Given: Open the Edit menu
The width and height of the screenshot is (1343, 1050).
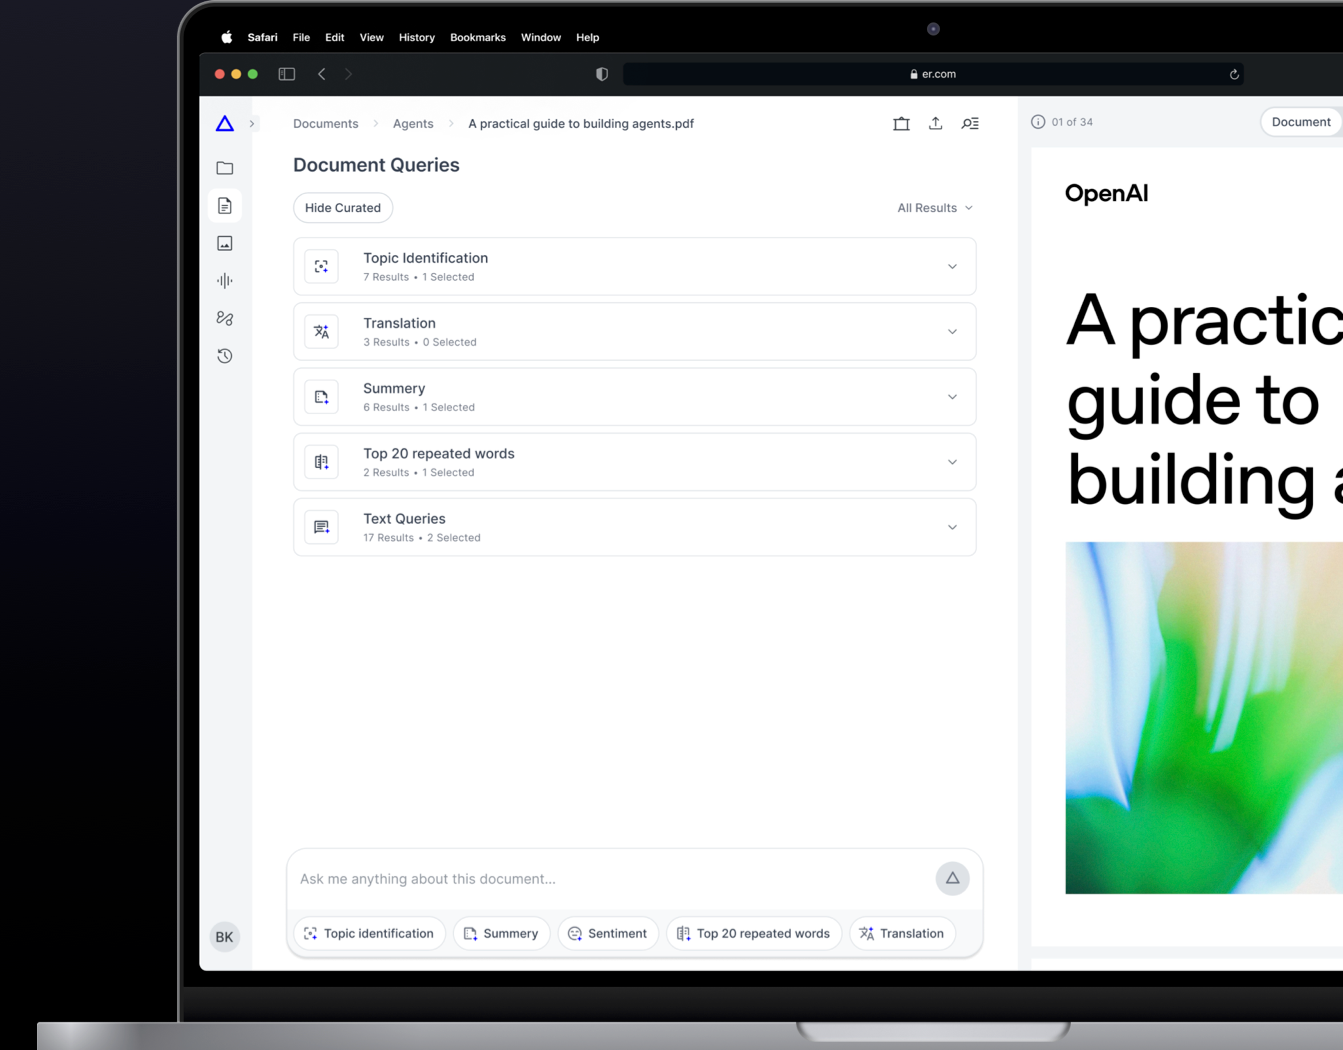Looking at the screenshot, I should pyautogui.click(x=335, y=37).
